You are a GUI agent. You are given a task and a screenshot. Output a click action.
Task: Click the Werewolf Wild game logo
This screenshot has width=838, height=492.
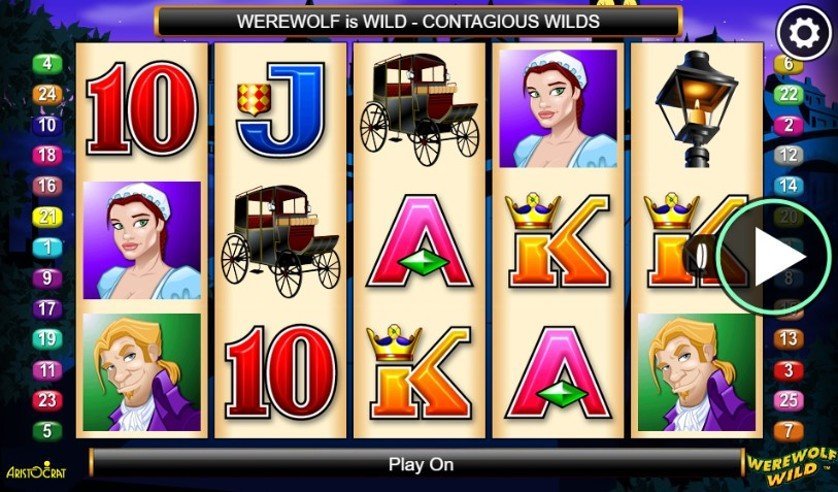[792, 464]
